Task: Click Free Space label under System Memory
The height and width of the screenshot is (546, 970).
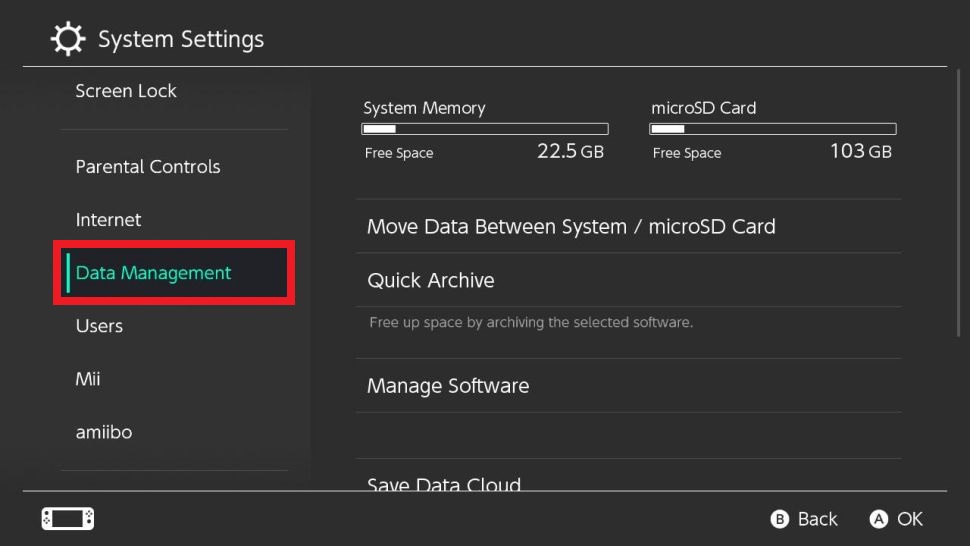Action: click(398, 153)
